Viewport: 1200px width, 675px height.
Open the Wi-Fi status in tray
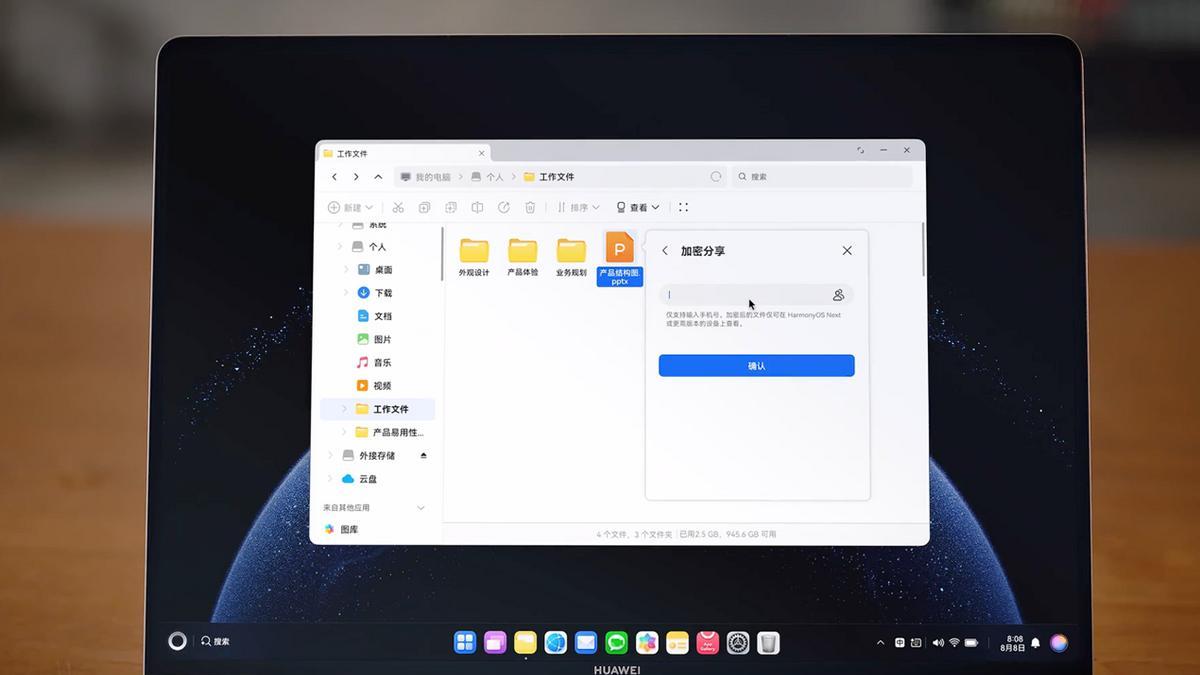954,643
